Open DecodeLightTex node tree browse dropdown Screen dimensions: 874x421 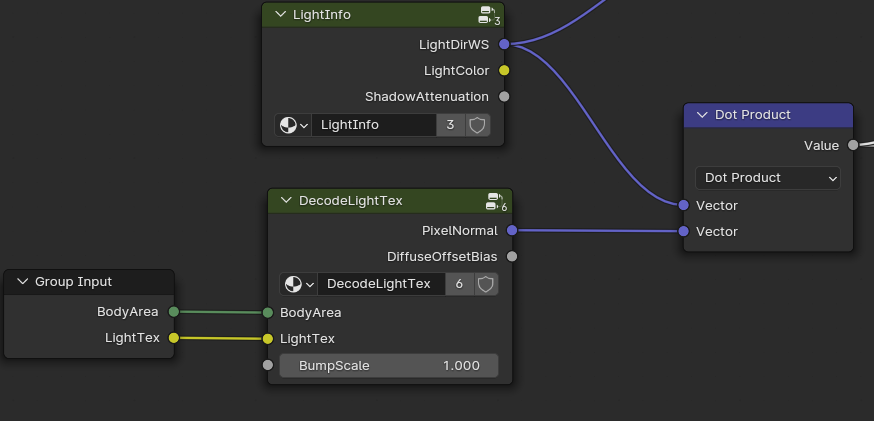click(x=298, y=284)
